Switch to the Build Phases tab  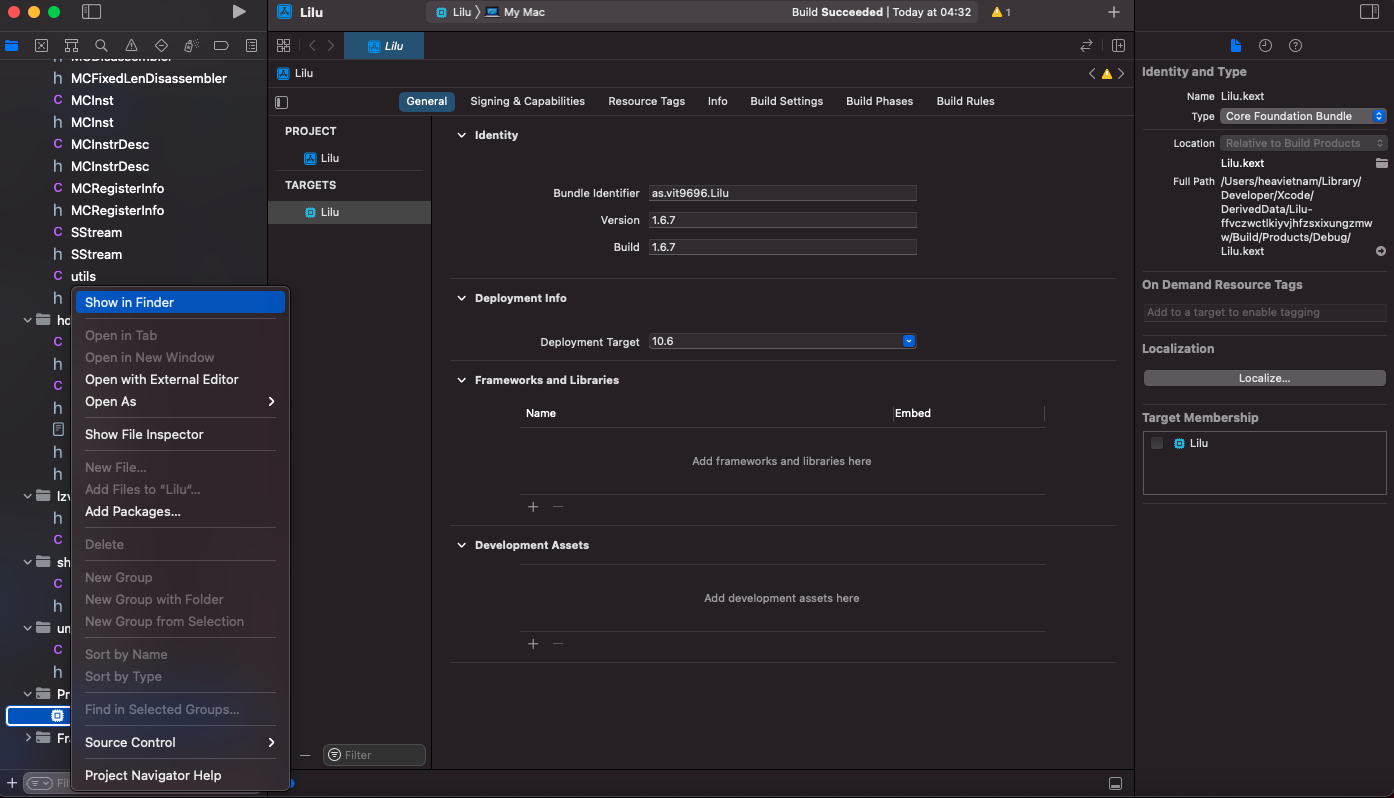point(879,101)
